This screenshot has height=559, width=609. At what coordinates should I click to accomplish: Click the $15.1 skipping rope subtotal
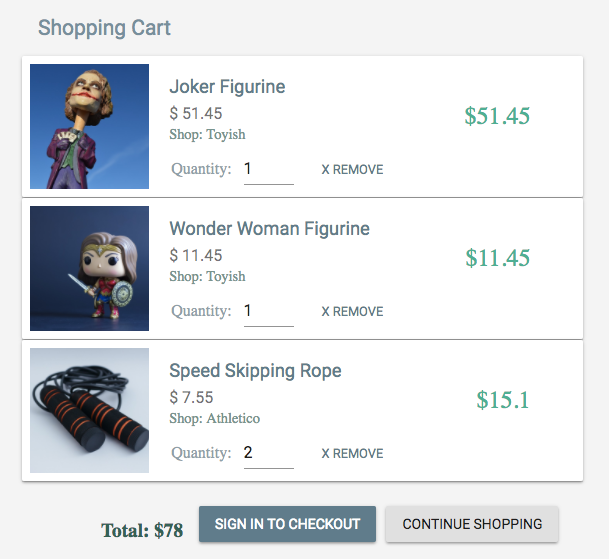(x=502, y=401)
